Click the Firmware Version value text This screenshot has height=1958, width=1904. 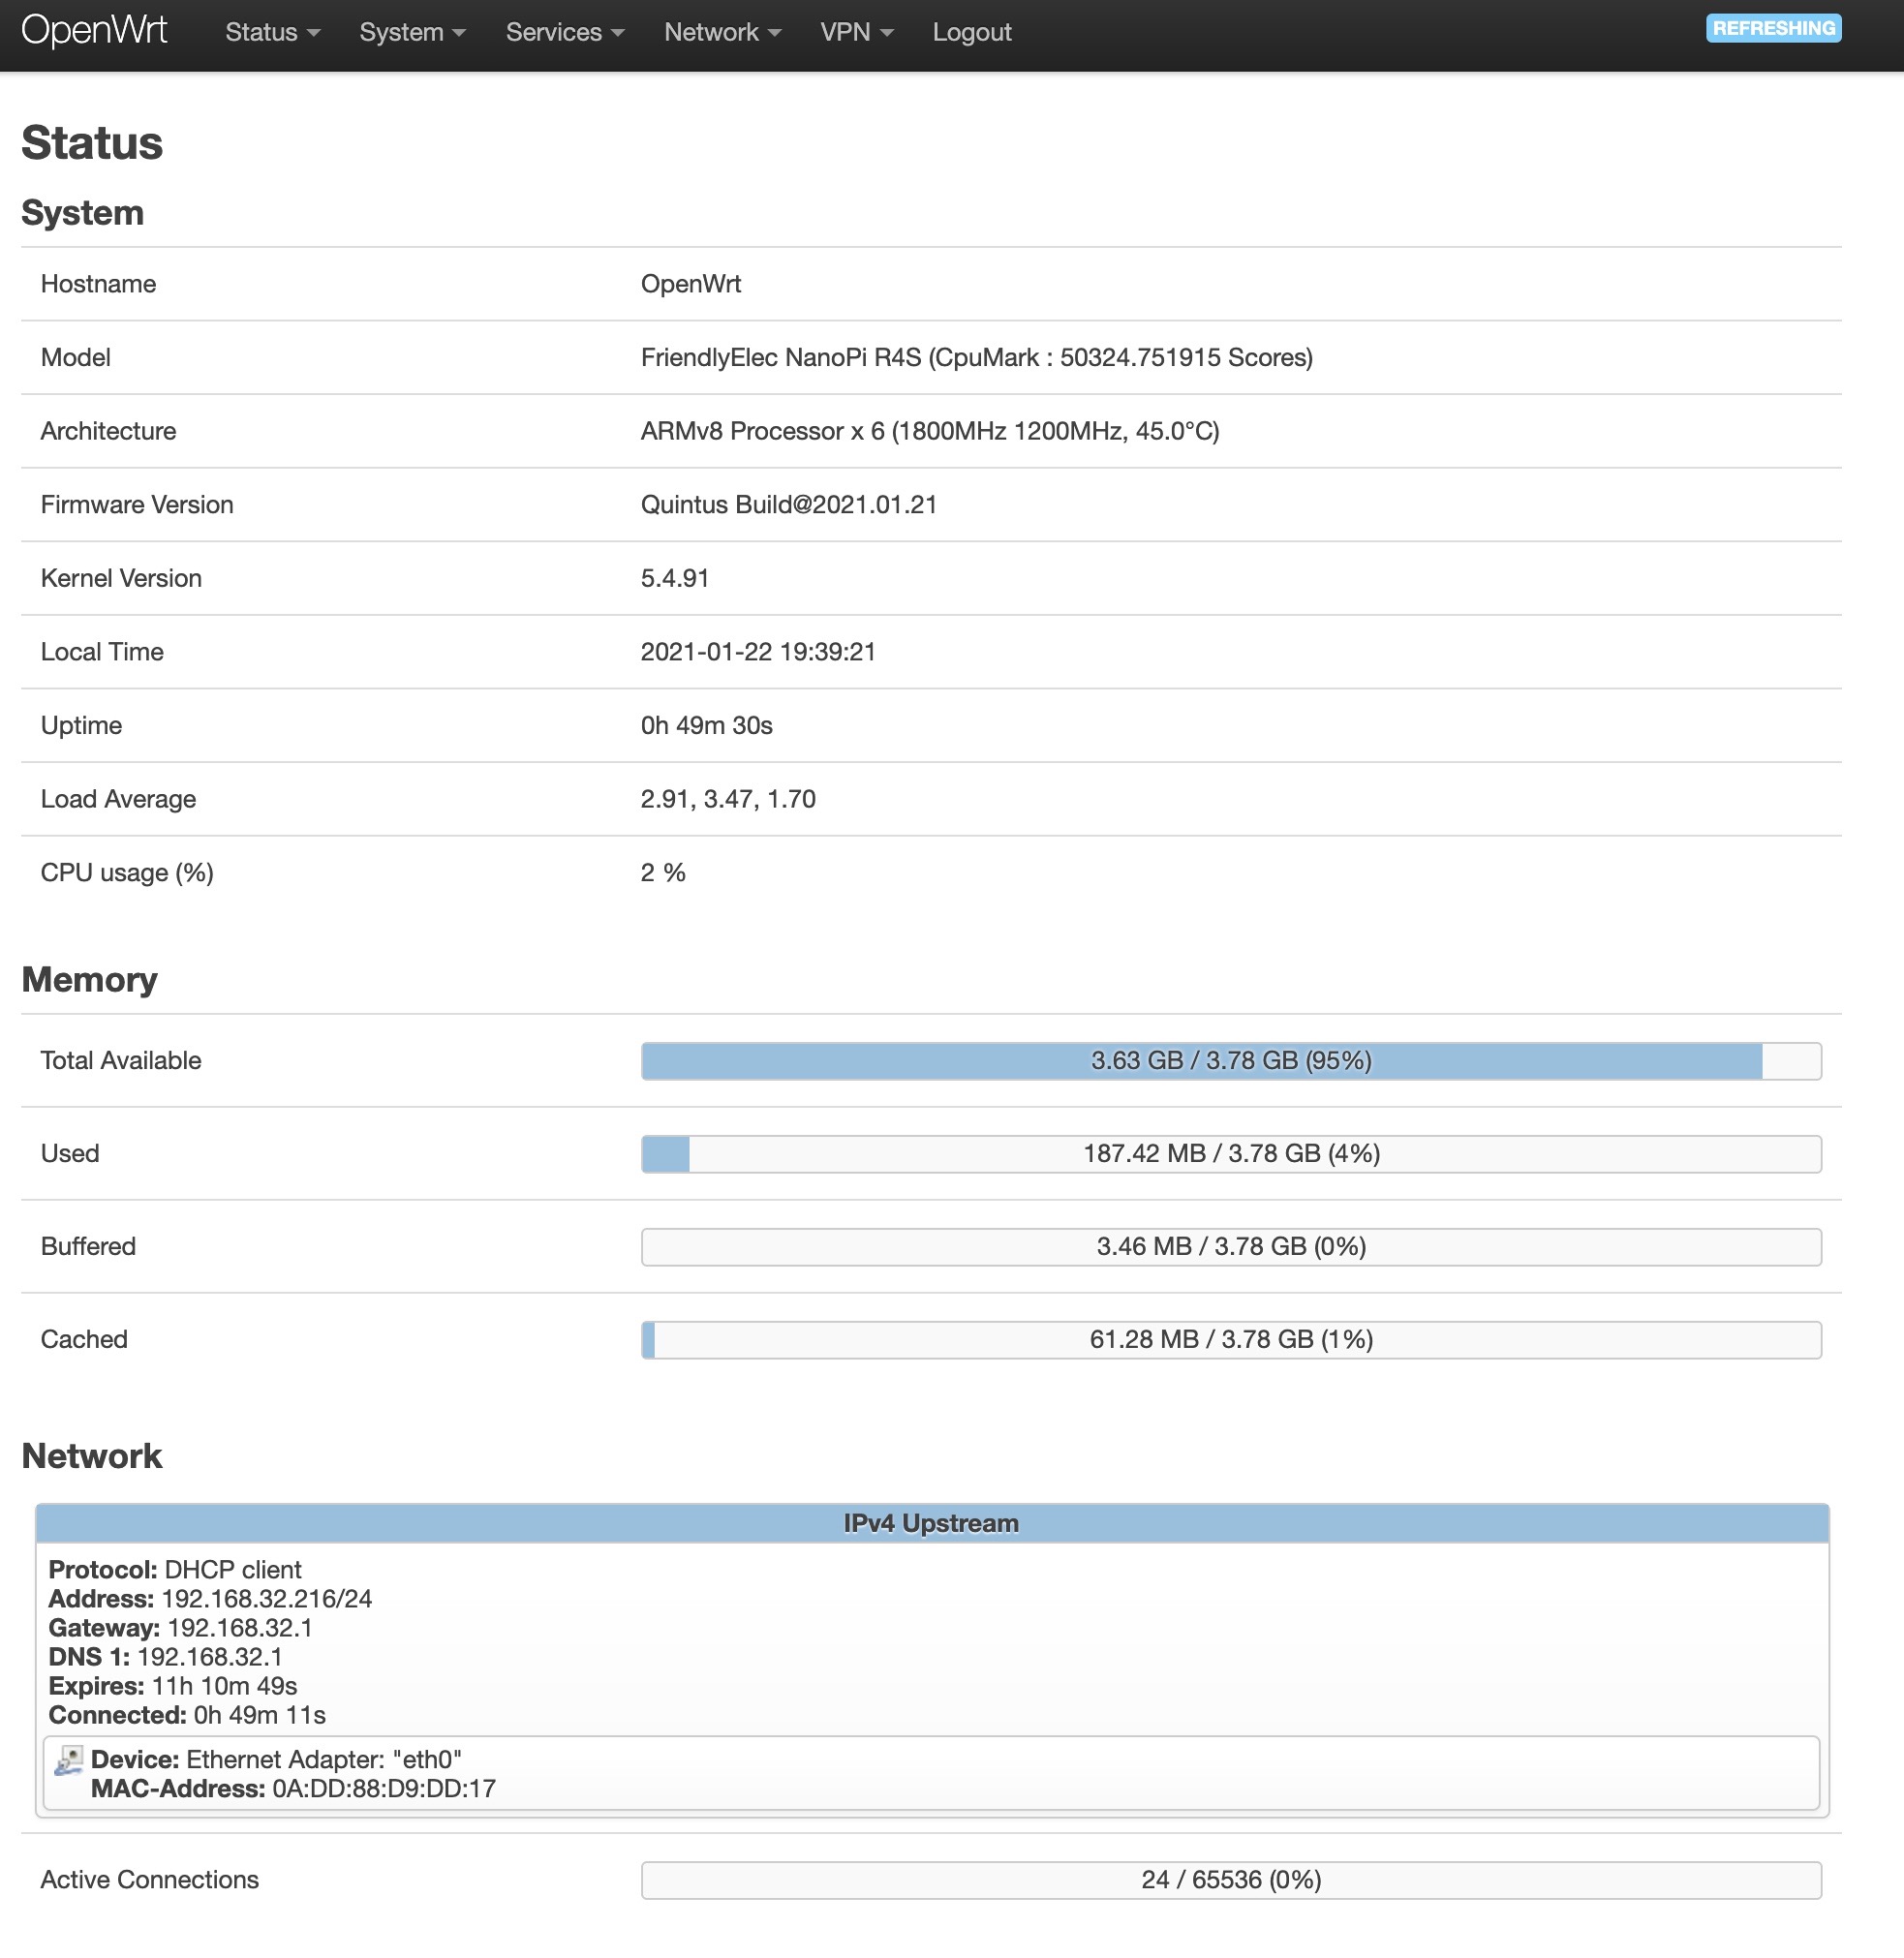[788, 504]
